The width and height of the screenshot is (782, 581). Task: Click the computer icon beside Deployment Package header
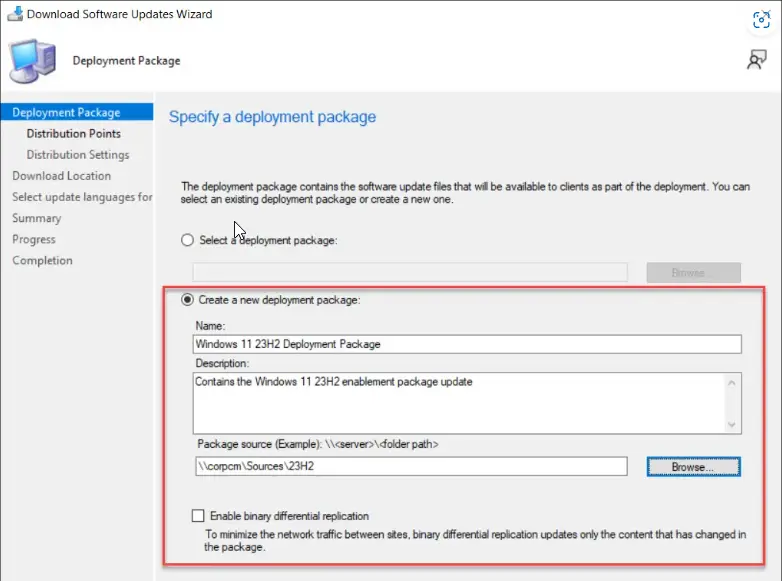pyautogui.click(x=33, y=61)
